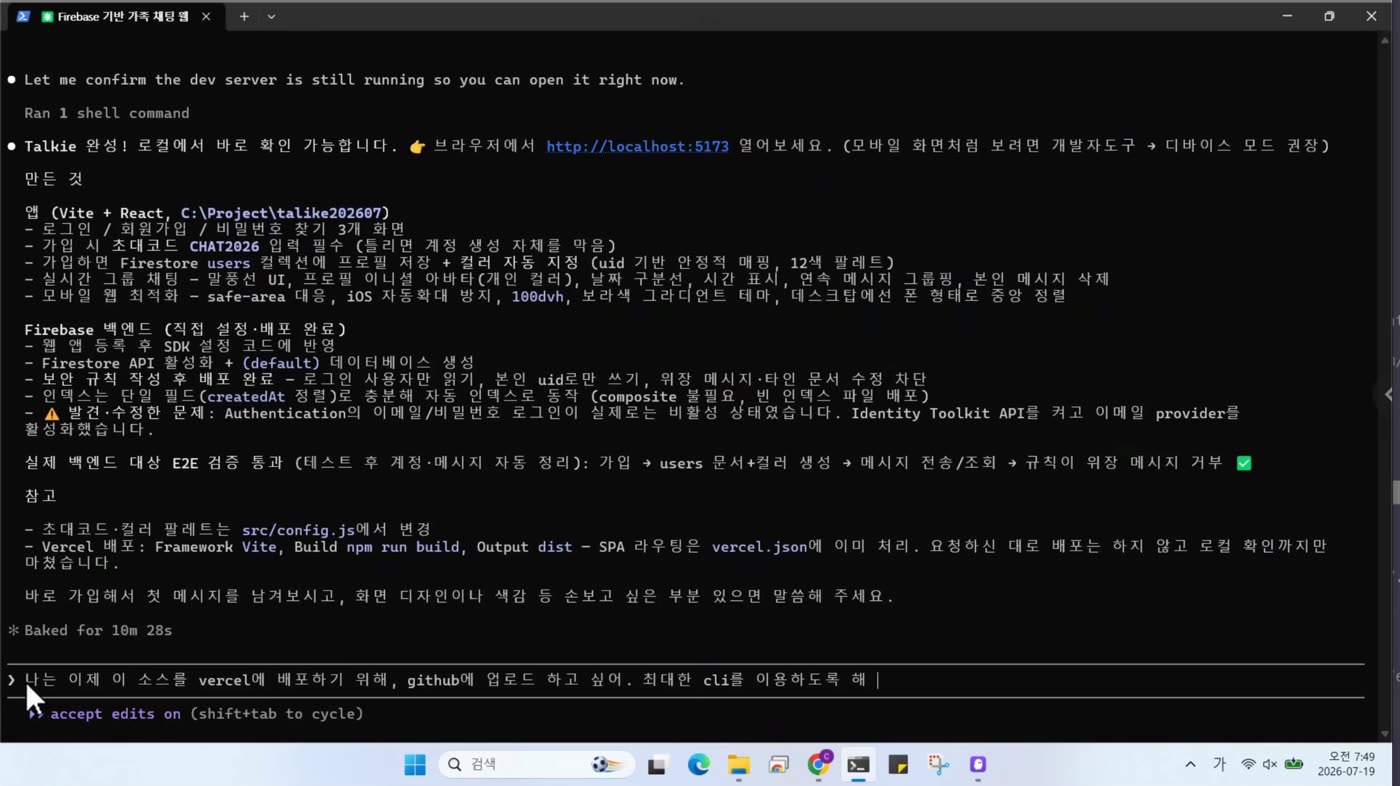The image size is (1400, 786).
Task: Click the side panel arrow at right edge
Action: click(x=1389, y=394)
